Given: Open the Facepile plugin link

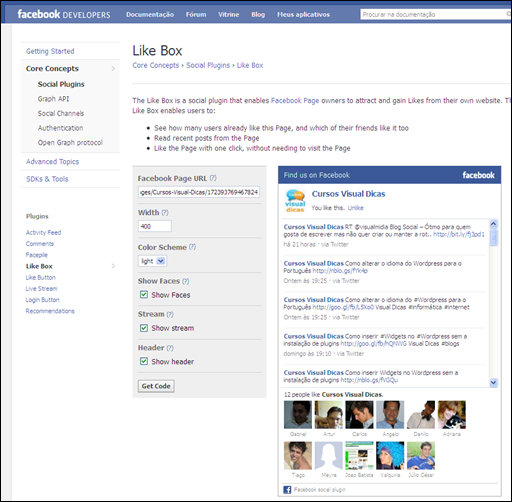Looking at the screenshot, I should pos(37,255).
